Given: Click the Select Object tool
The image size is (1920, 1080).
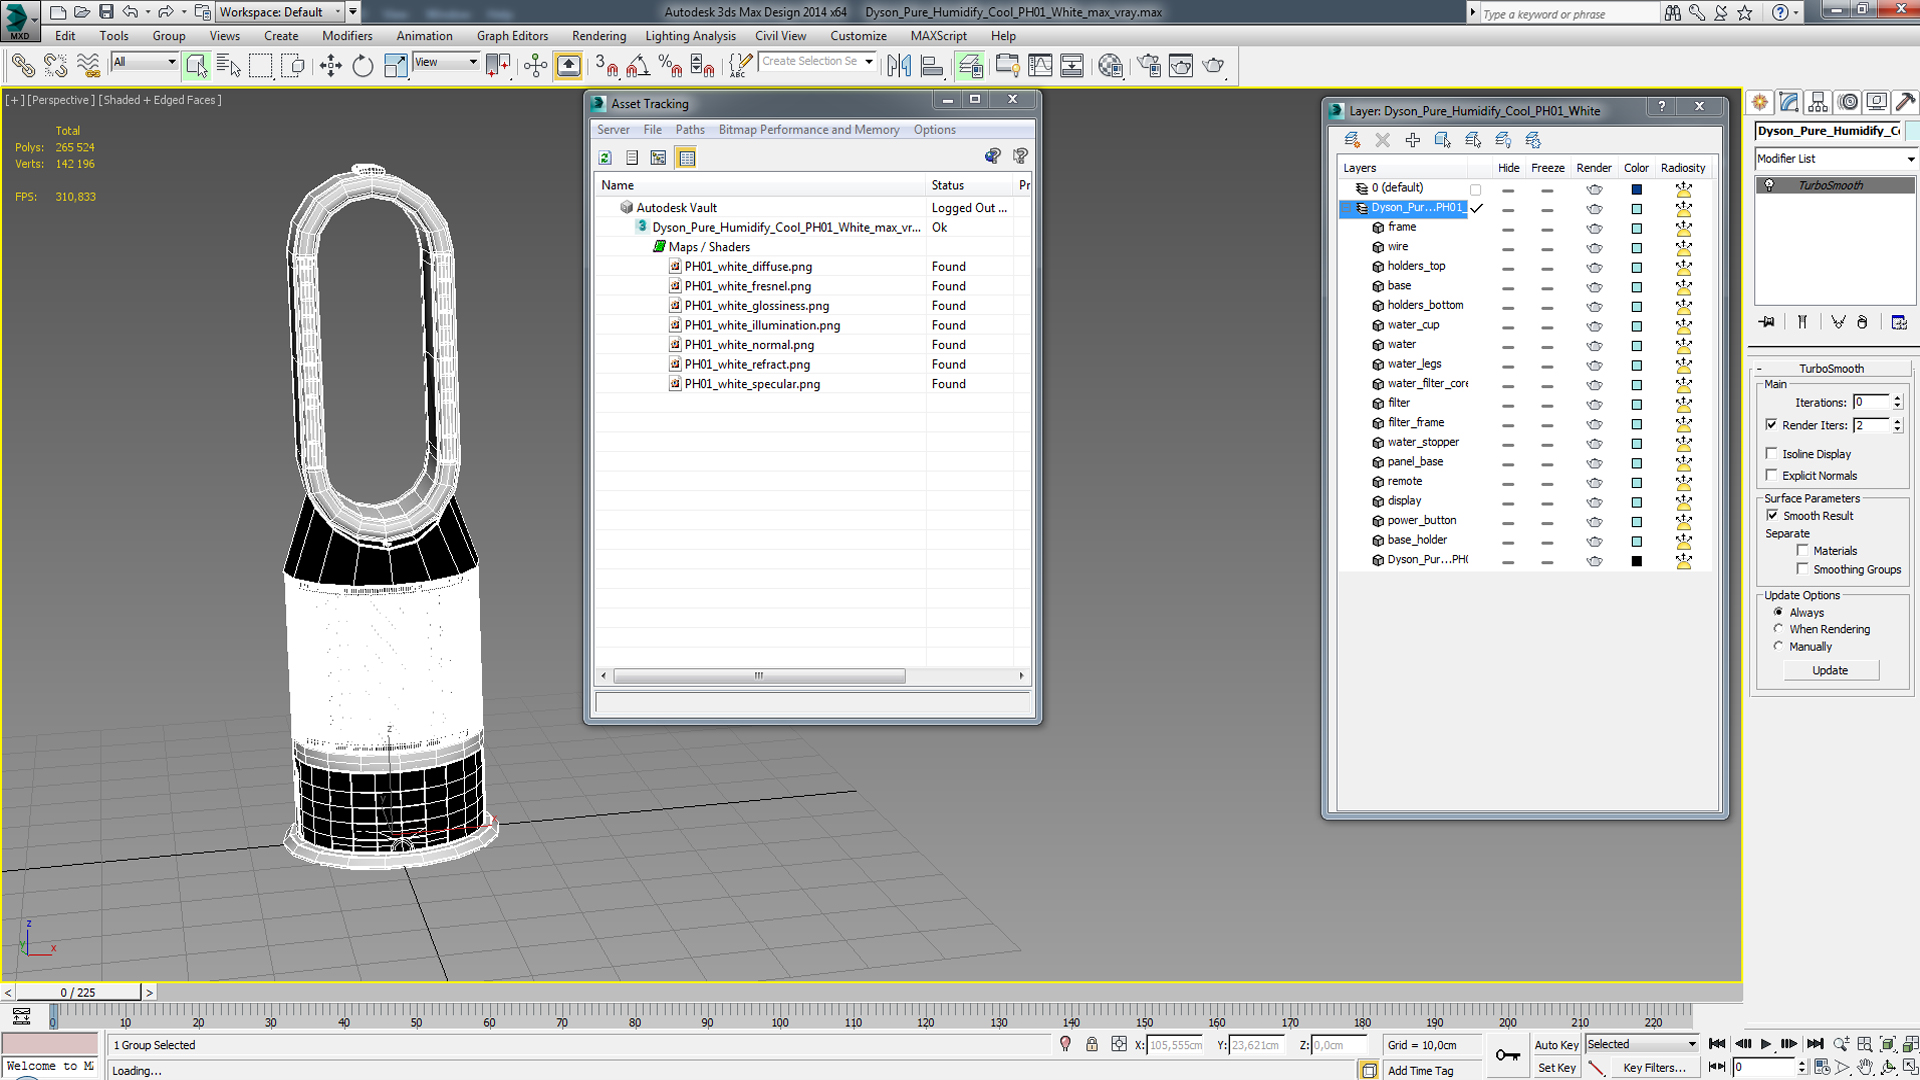Looking at the screenshot, I should pos(196,66).
